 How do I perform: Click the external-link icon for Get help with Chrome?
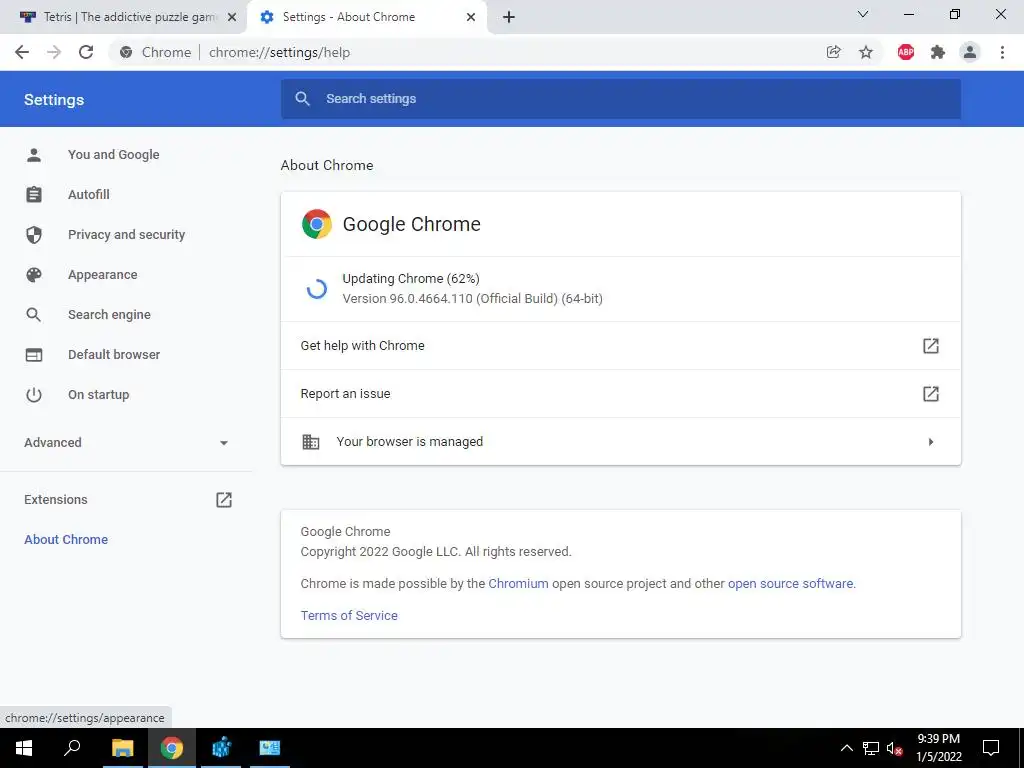[x=931, y=345]
